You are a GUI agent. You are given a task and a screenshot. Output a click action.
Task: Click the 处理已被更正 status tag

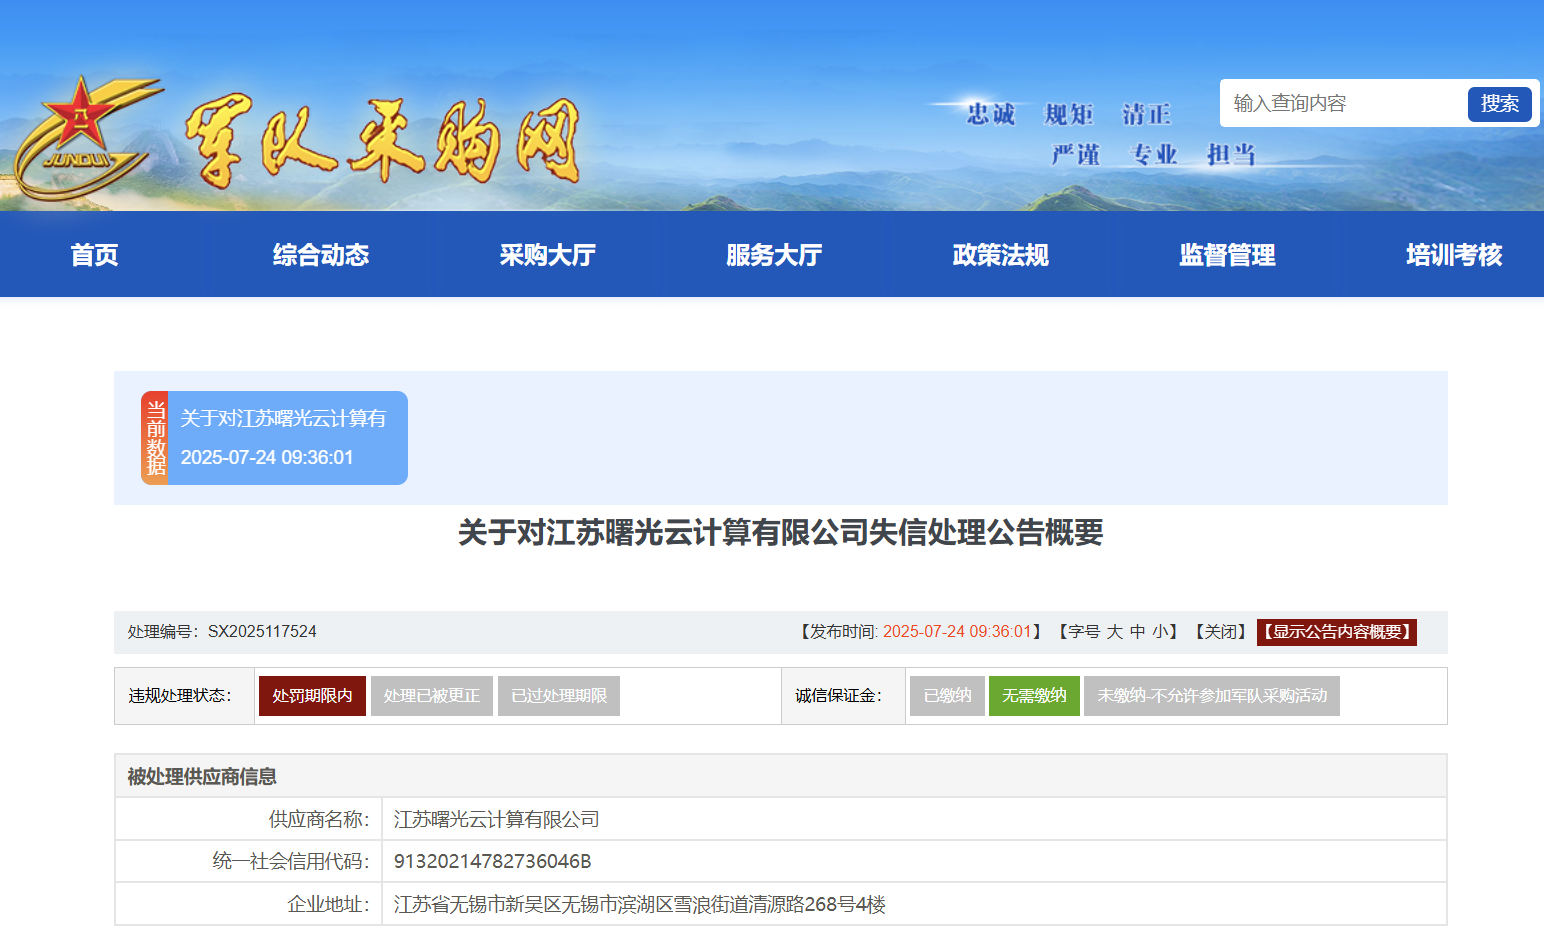tap(432, 696)
